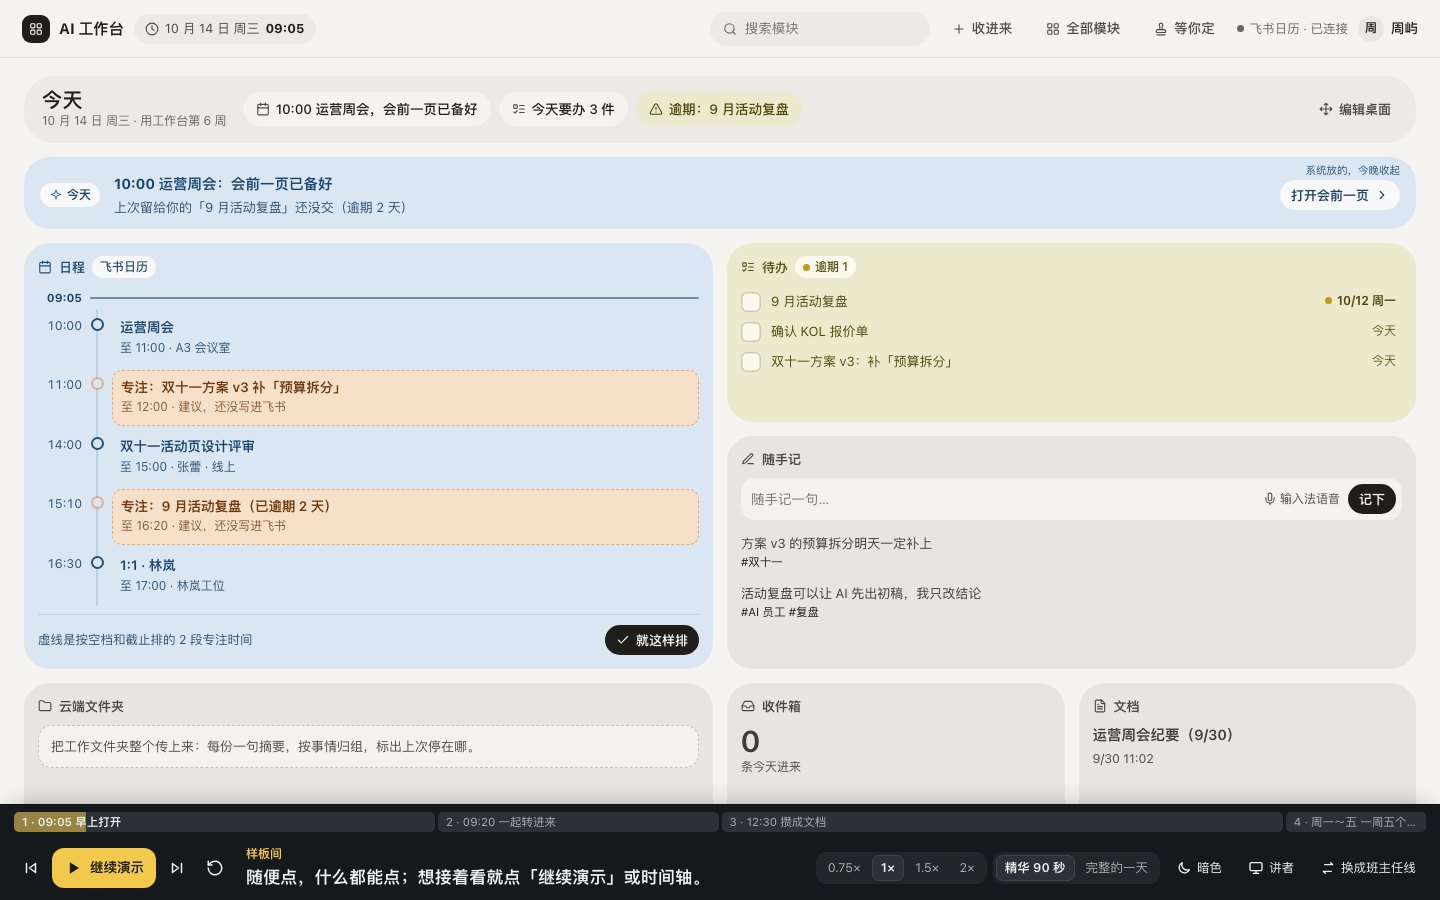The height and width of the screenshot is (900, 1440).
Task: Click the 逾期 1 badge in 待办
Action: point(826,267)
